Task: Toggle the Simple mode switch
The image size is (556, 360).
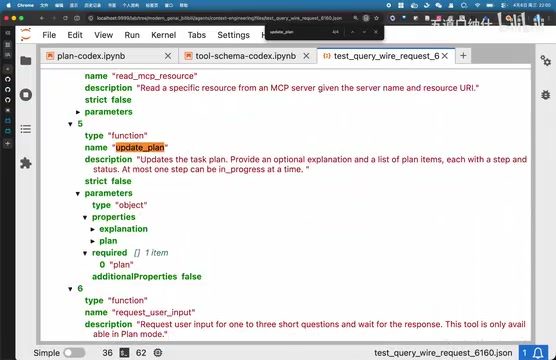Action: pos(74,353)
